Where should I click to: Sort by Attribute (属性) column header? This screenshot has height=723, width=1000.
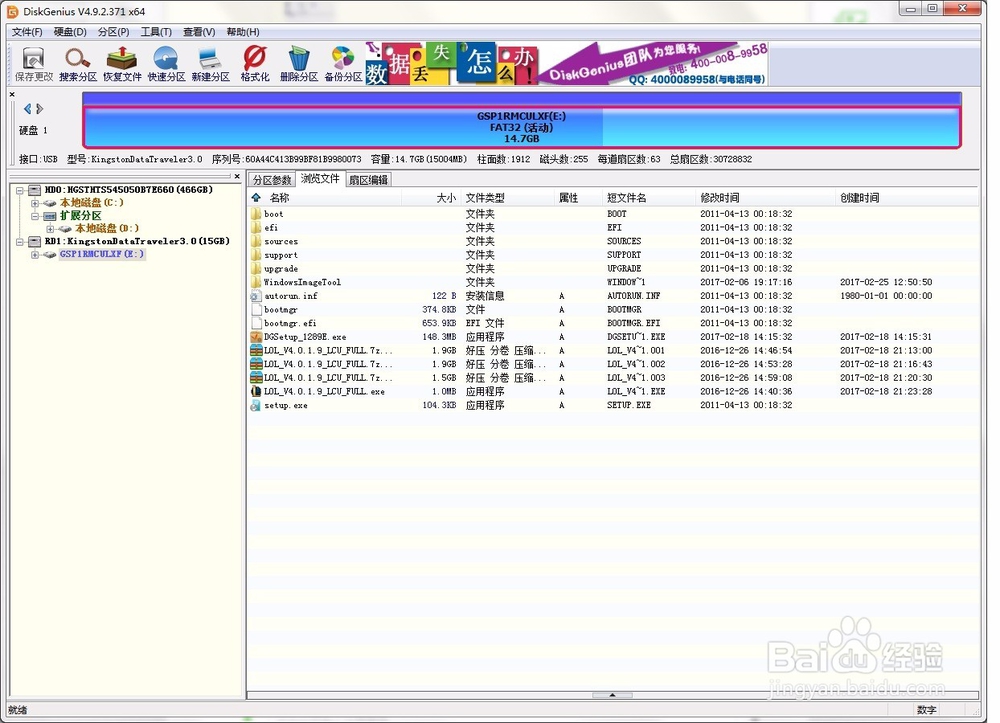pyautogui.click(x=579, y=198)
